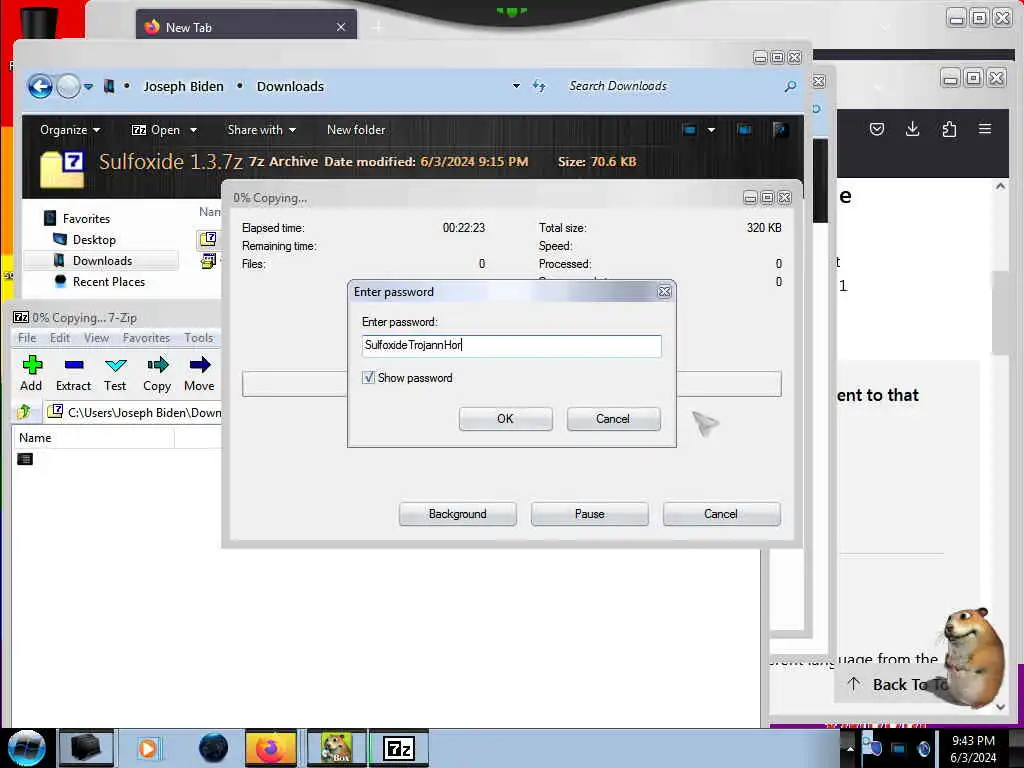
Task: Click the search magnifier in Search Downloads
Action: pyautogui.click(x=790, y=86)
